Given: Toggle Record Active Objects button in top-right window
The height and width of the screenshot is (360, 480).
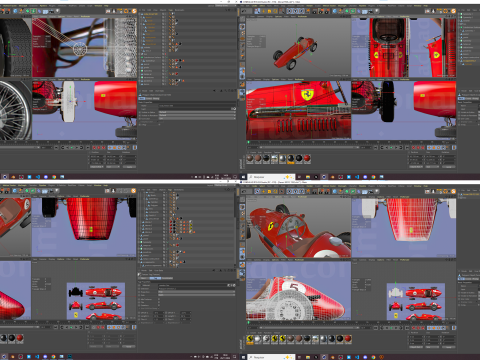Looking at the screenshot, I should [413, 147].
